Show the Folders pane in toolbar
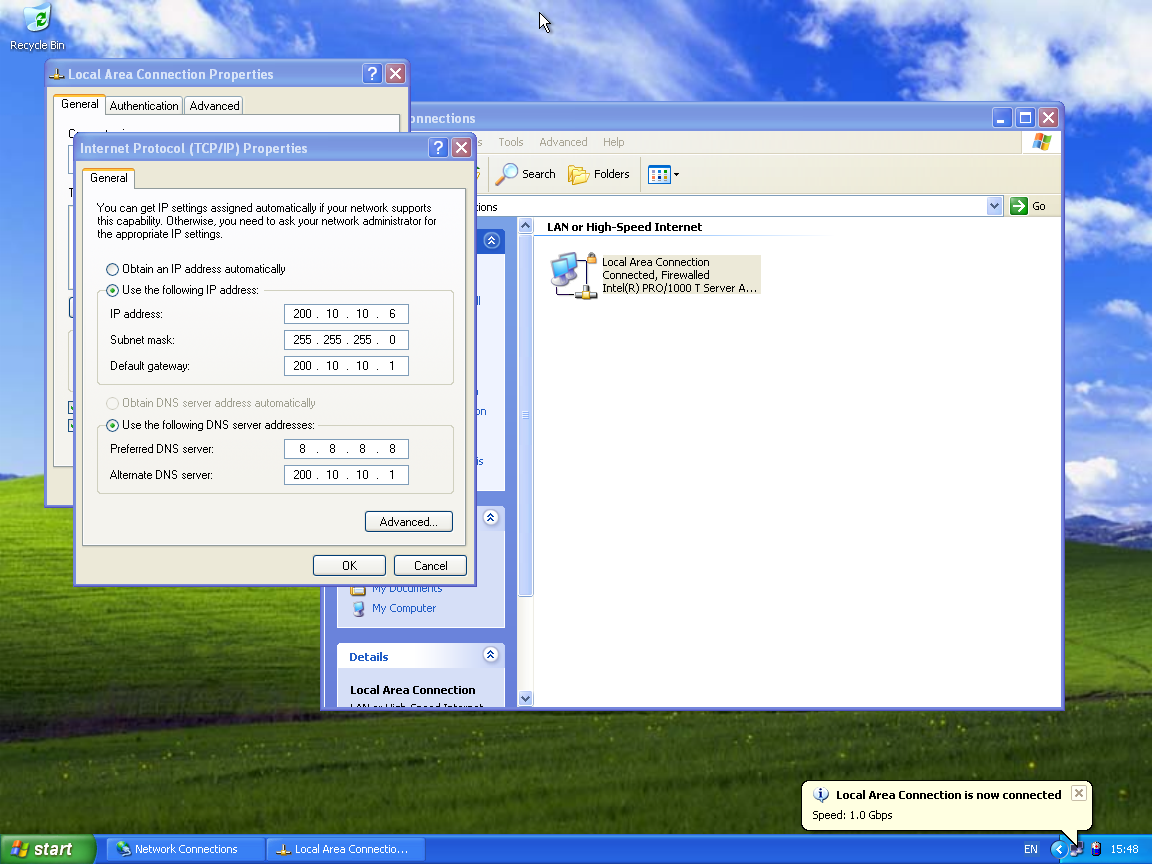 [598, 174]
